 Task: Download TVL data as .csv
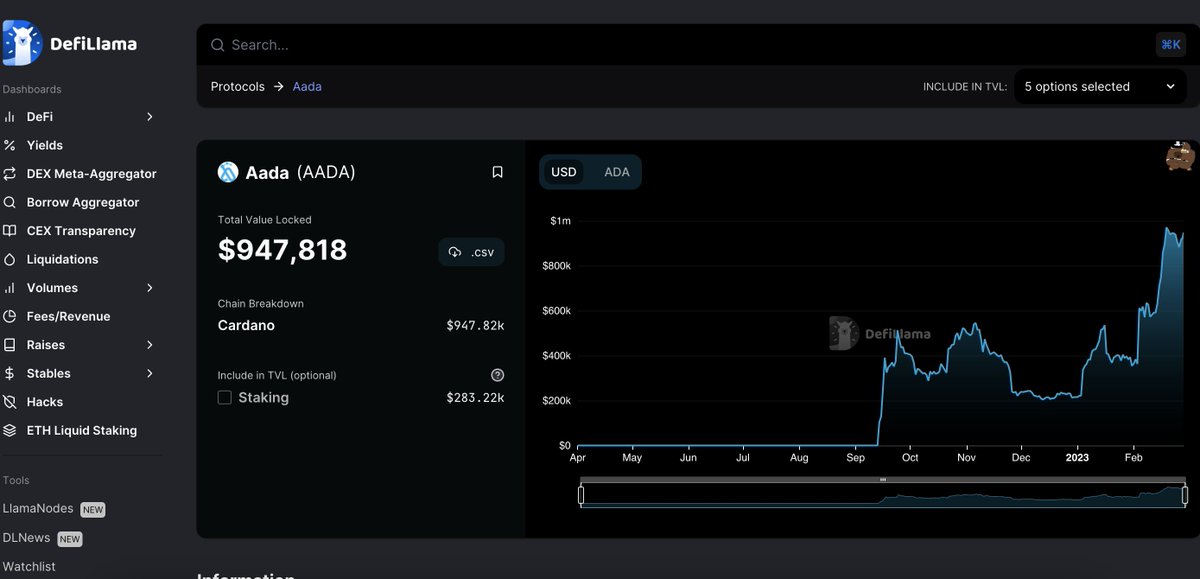(472, 252)
